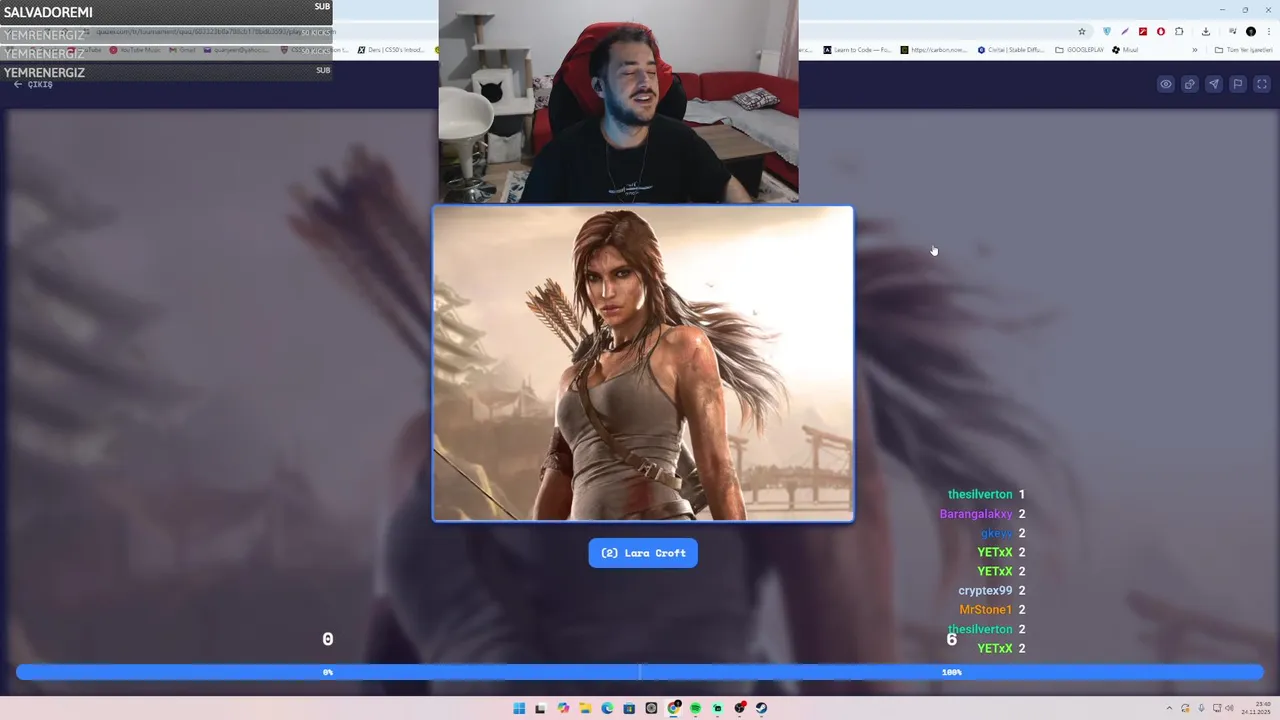Show hidden system tray icons
Screen dimensions: 1280x720
1169,708
